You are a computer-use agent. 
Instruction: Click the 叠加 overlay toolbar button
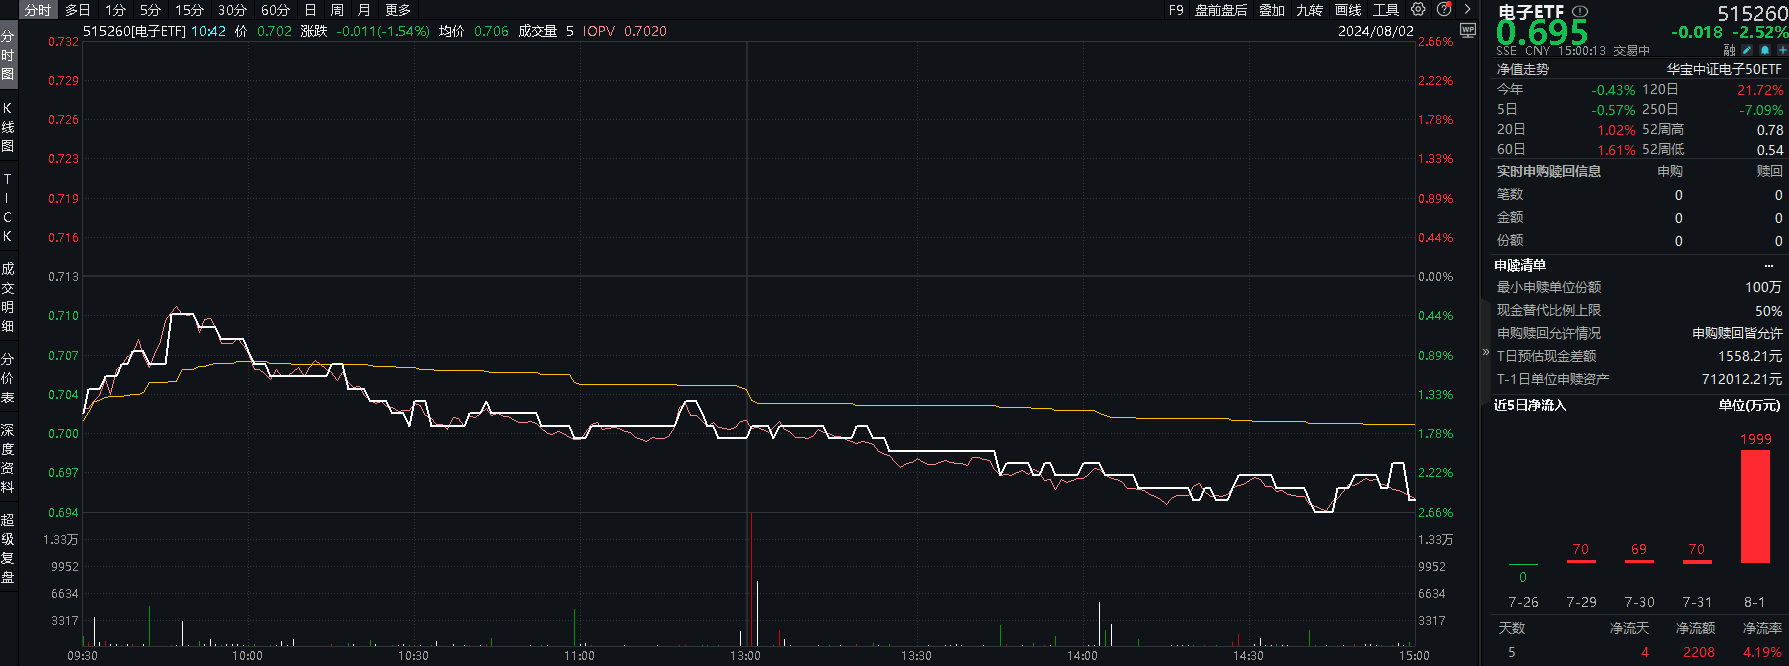point(1272,10)
